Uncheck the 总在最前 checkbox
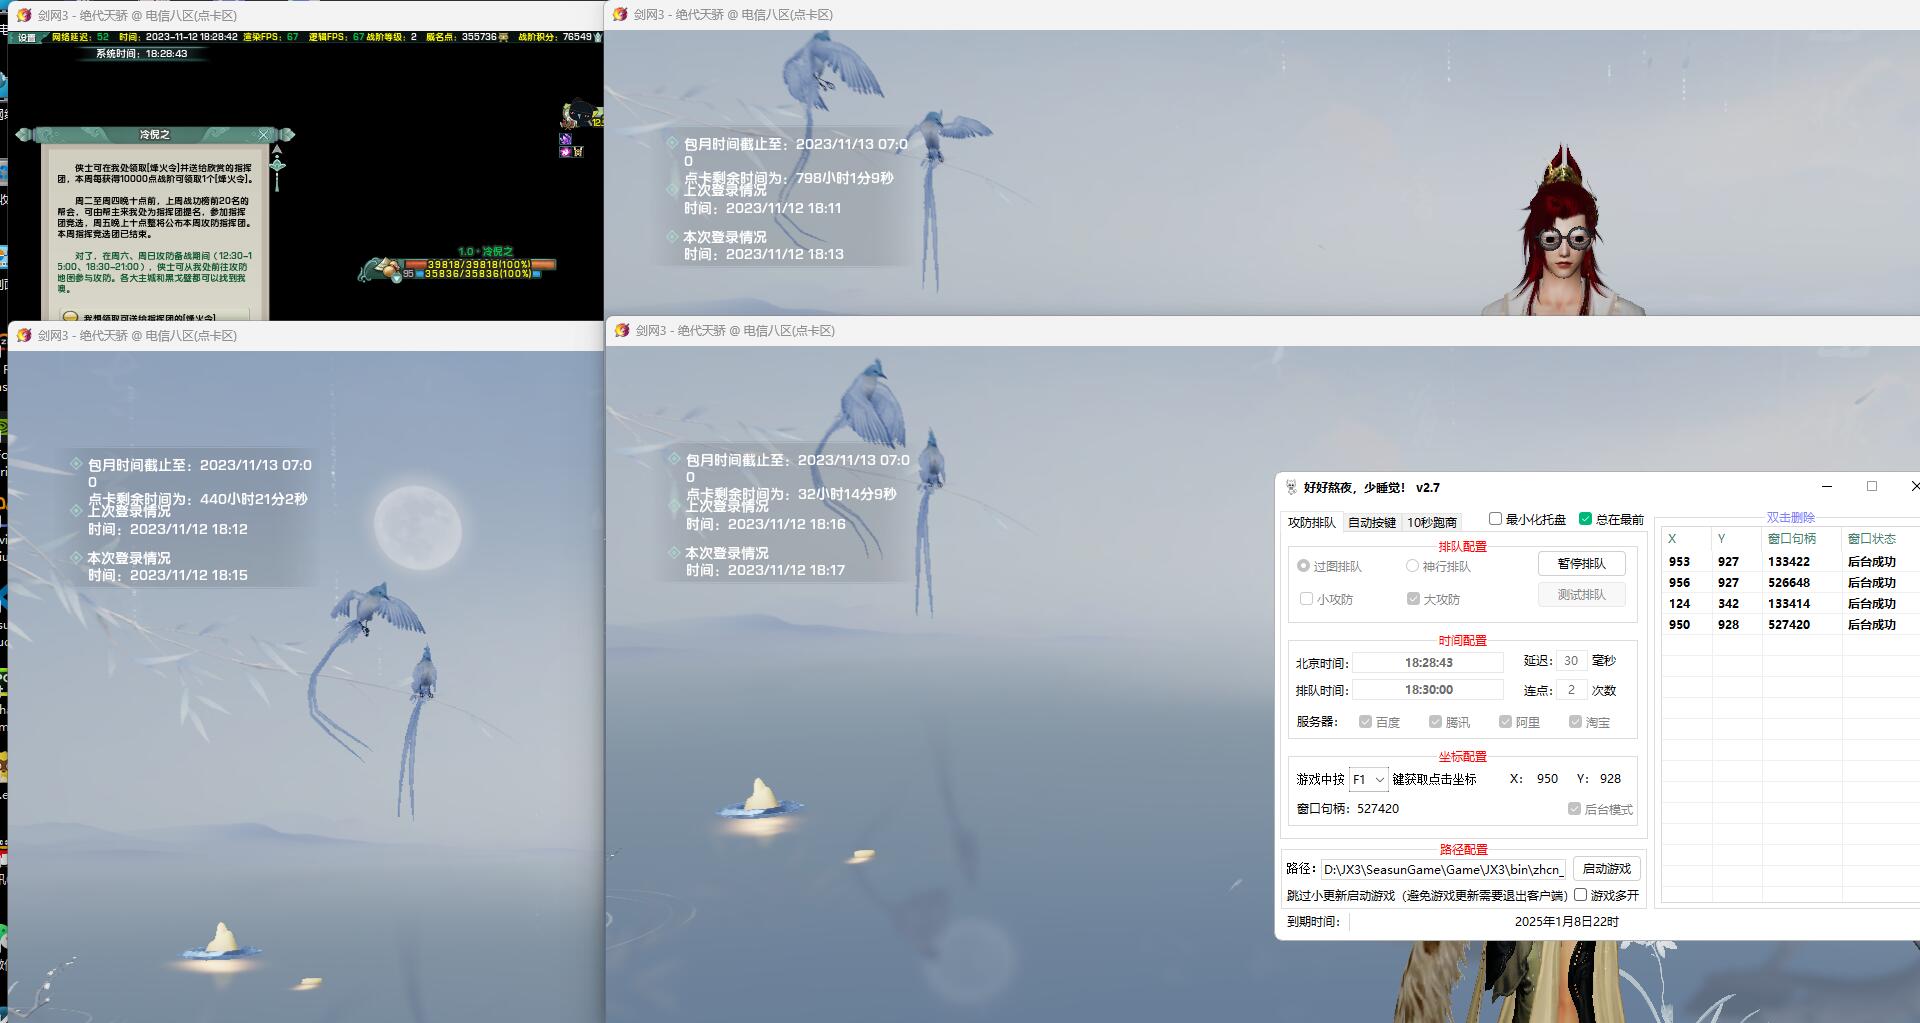The image size is (1920, 1023). pyautogui.click(x=1585, y=519)
